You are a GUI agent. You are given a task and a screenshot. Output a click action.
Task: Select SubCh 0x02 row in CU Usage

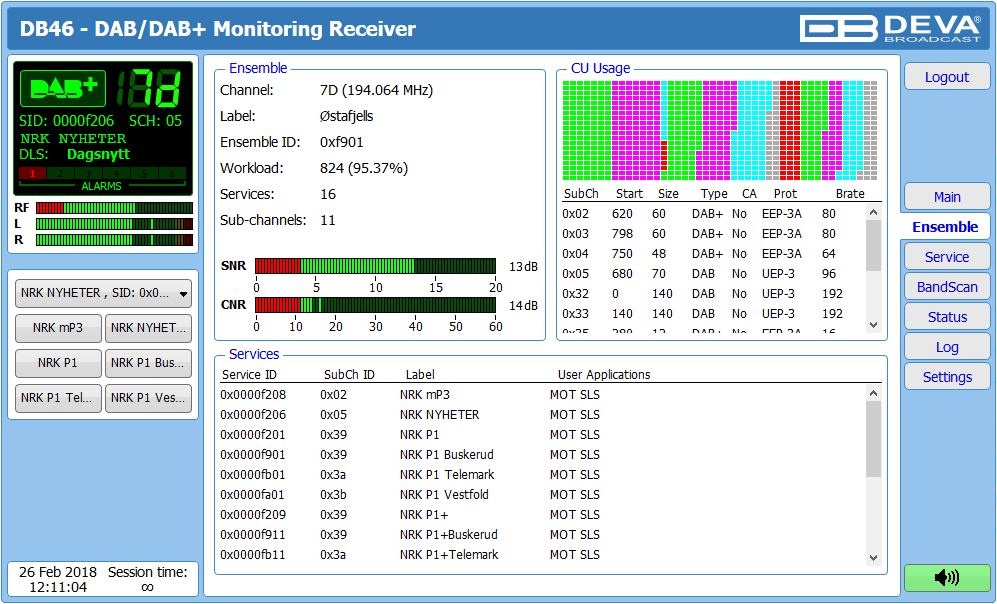[712, 214]
